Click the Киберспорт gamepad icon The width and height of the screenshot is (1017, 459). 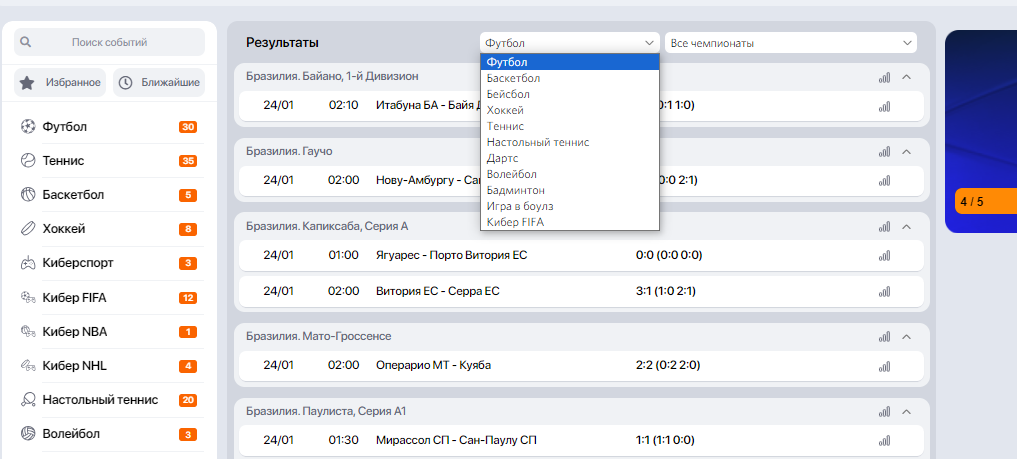pyautogui.click(x=27, y=263)
